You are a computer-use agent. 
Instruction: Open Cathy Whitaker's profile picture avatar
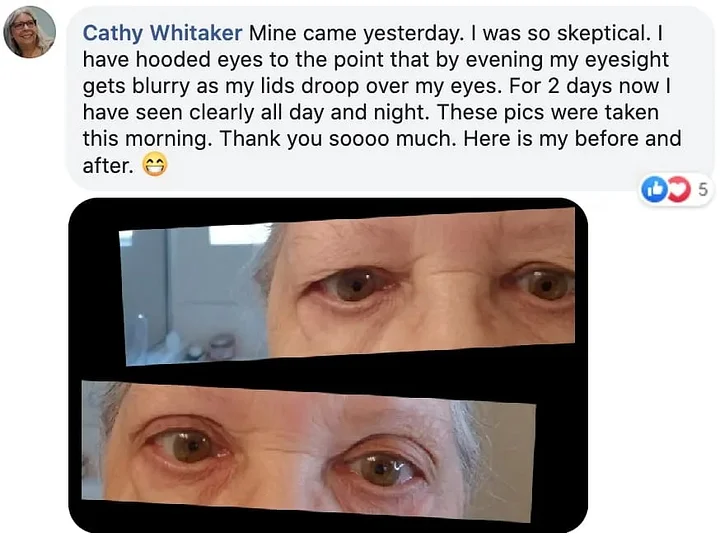click(x=29, y=32)
